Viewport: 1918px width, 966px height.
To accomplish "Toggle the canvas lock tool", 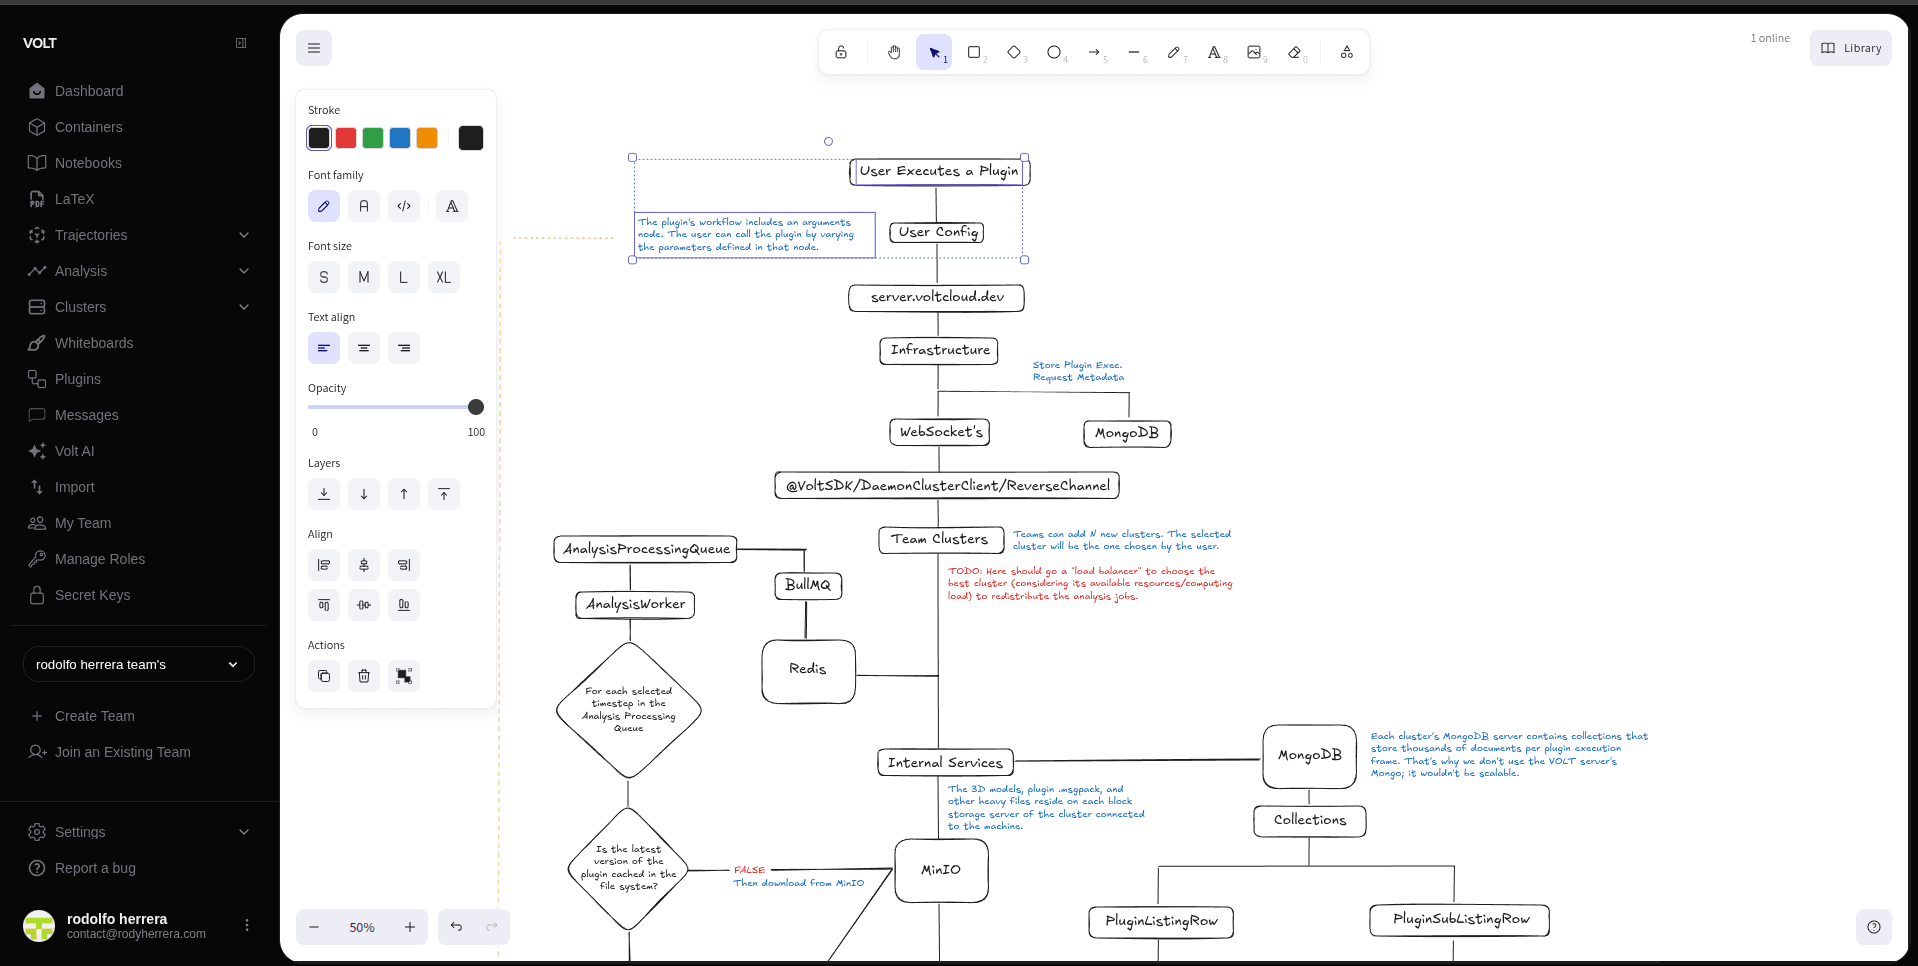I will 841,52.
